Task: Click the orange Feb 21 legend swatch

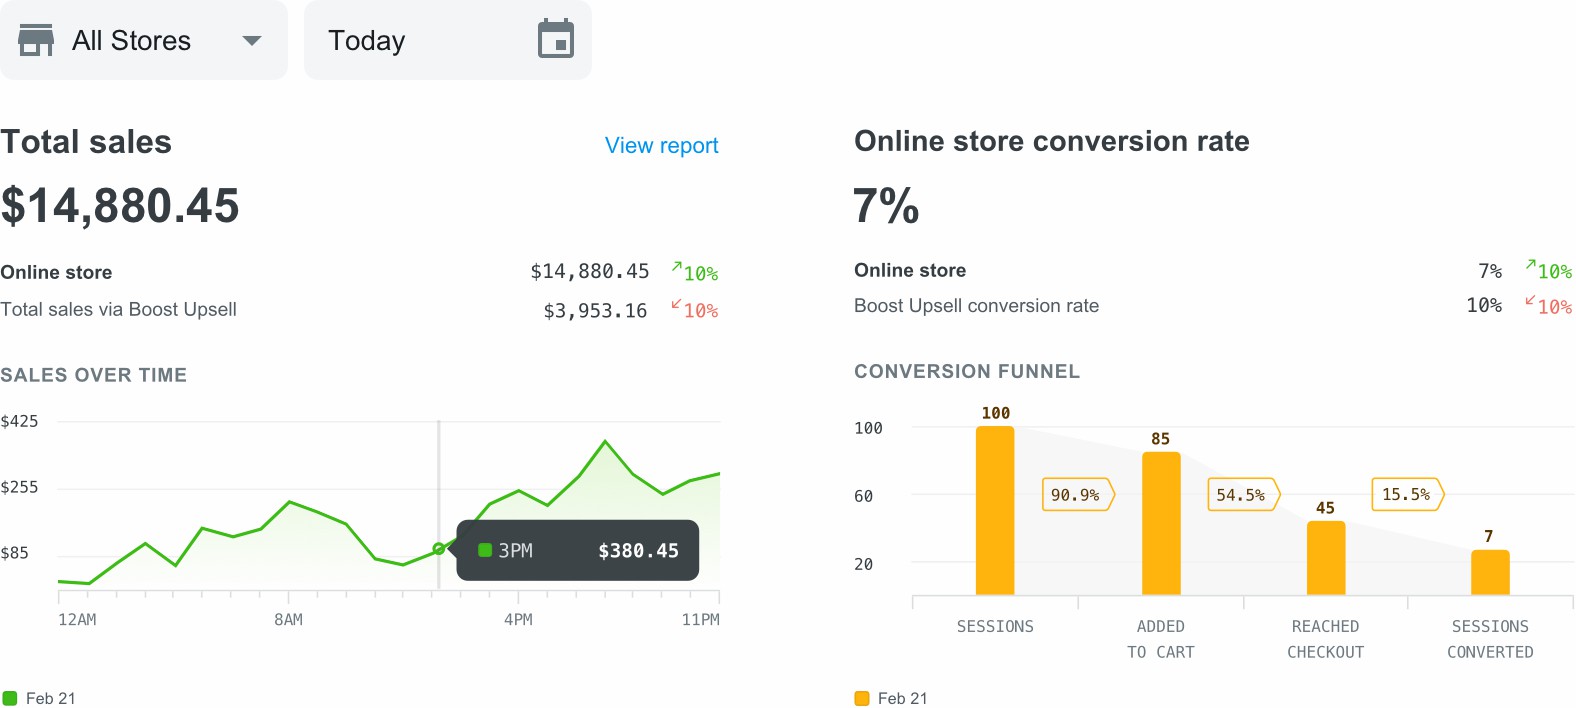Action: coord(862,698)
